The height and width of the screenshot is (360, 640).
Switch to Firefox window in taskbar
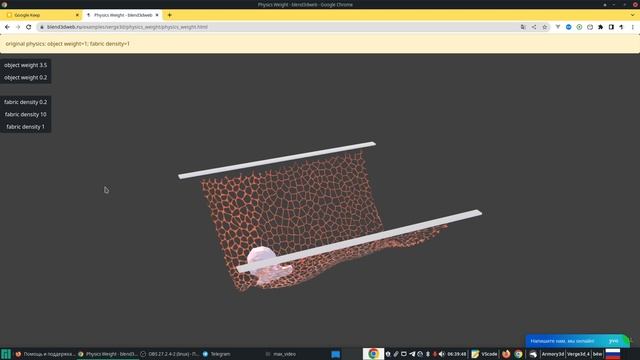coord(45,354)
